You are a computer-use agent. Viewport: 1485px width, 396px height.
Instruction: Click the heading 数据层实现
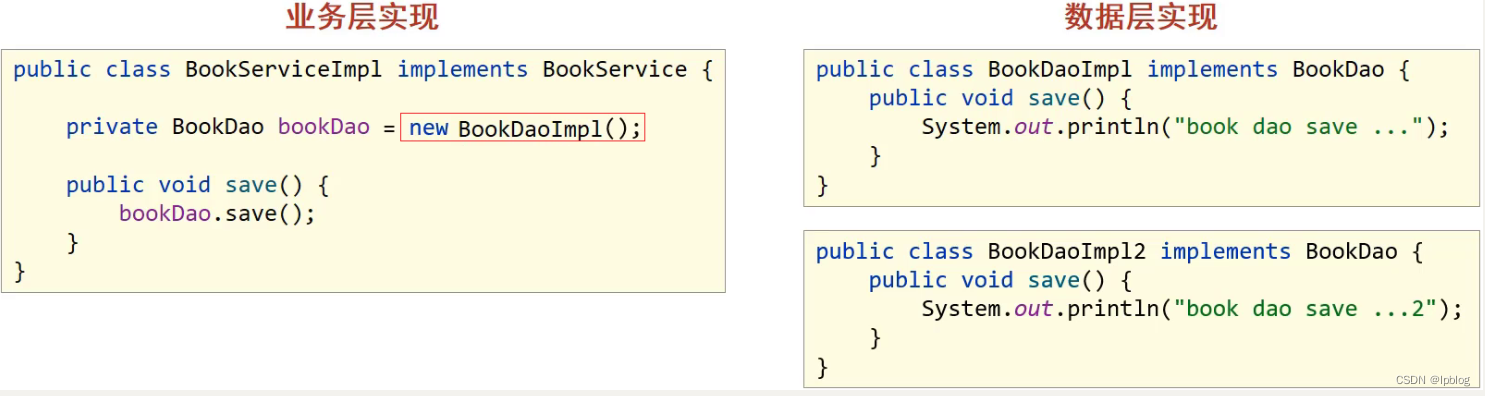click(x=1141, y=17)
